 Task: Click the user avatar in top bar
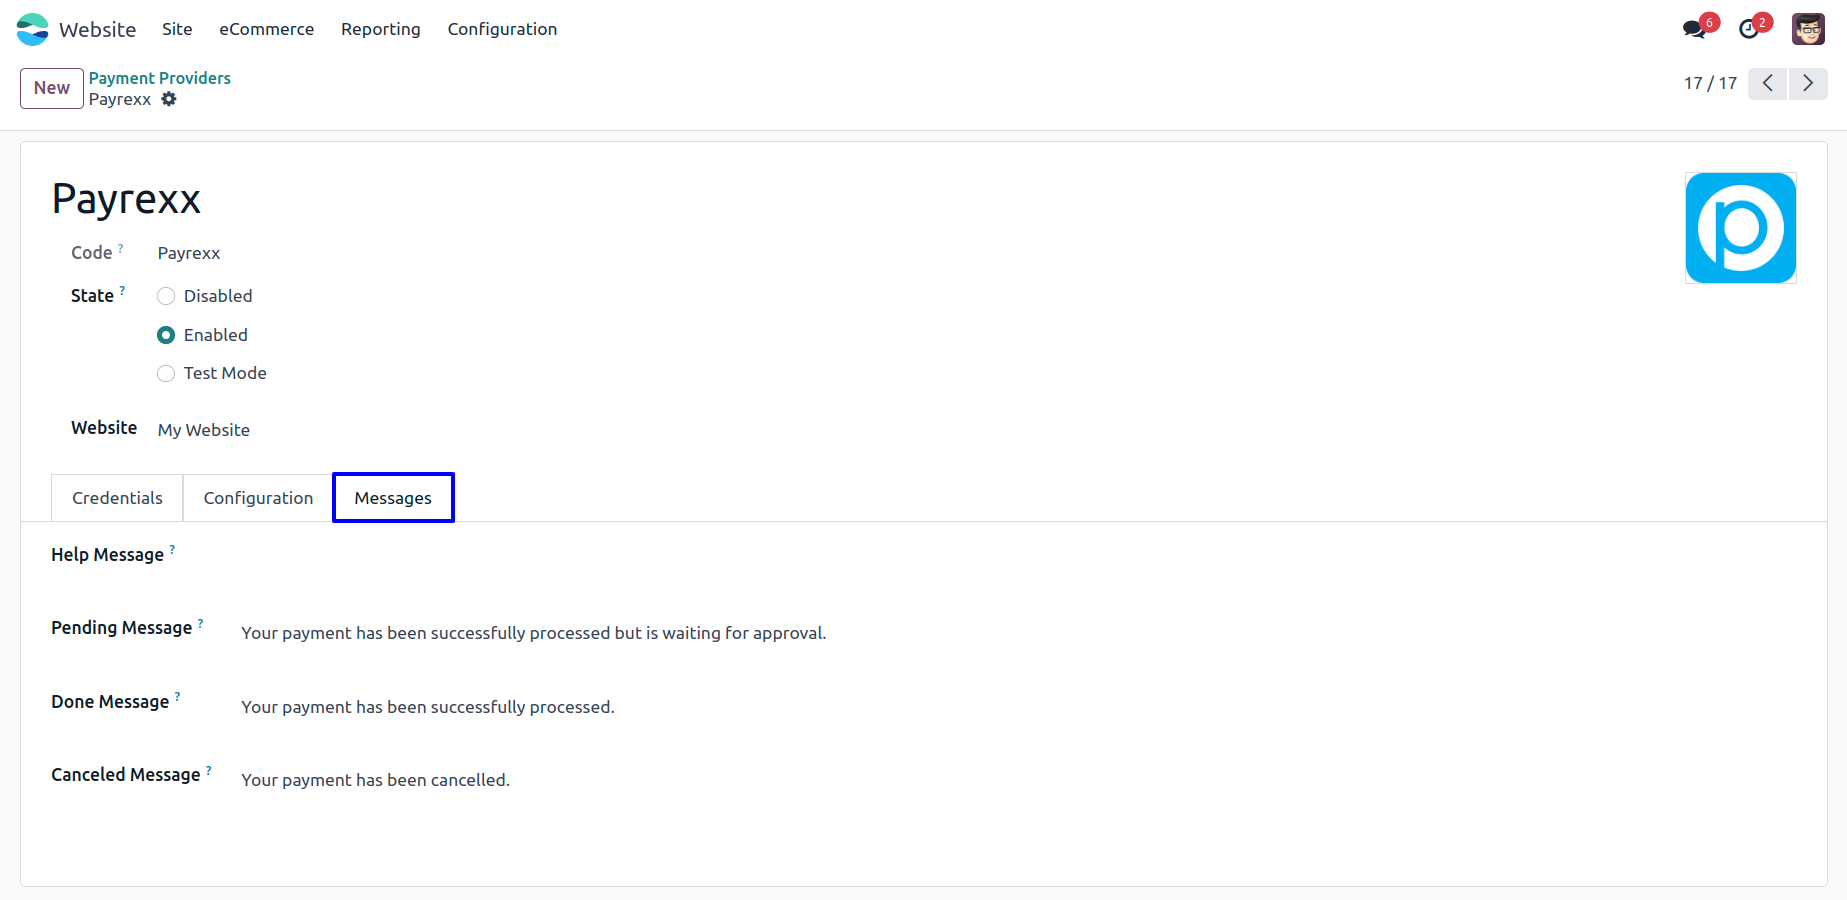[1808, 29]
